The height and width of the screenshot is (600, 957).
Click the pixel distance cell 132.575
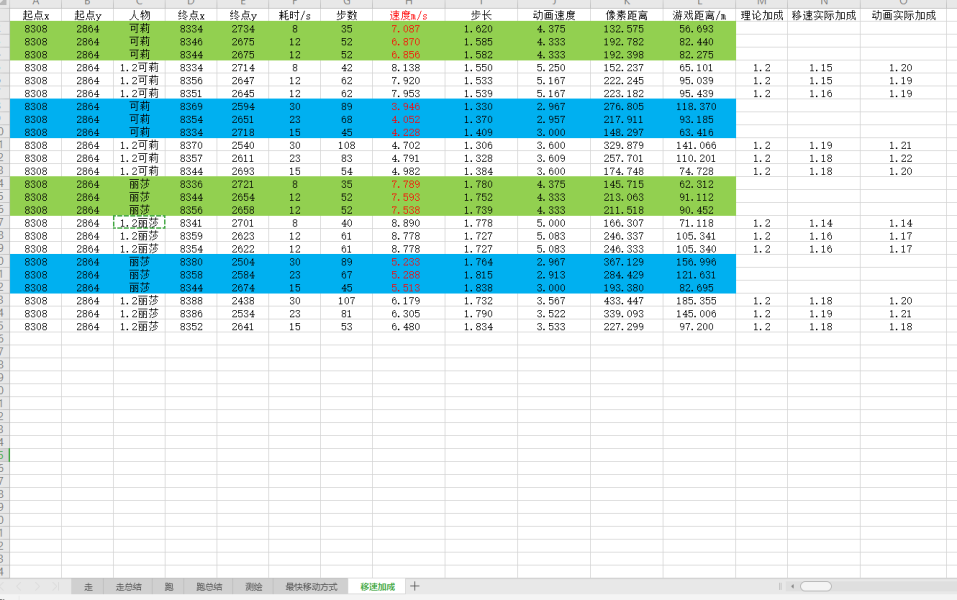627,29
